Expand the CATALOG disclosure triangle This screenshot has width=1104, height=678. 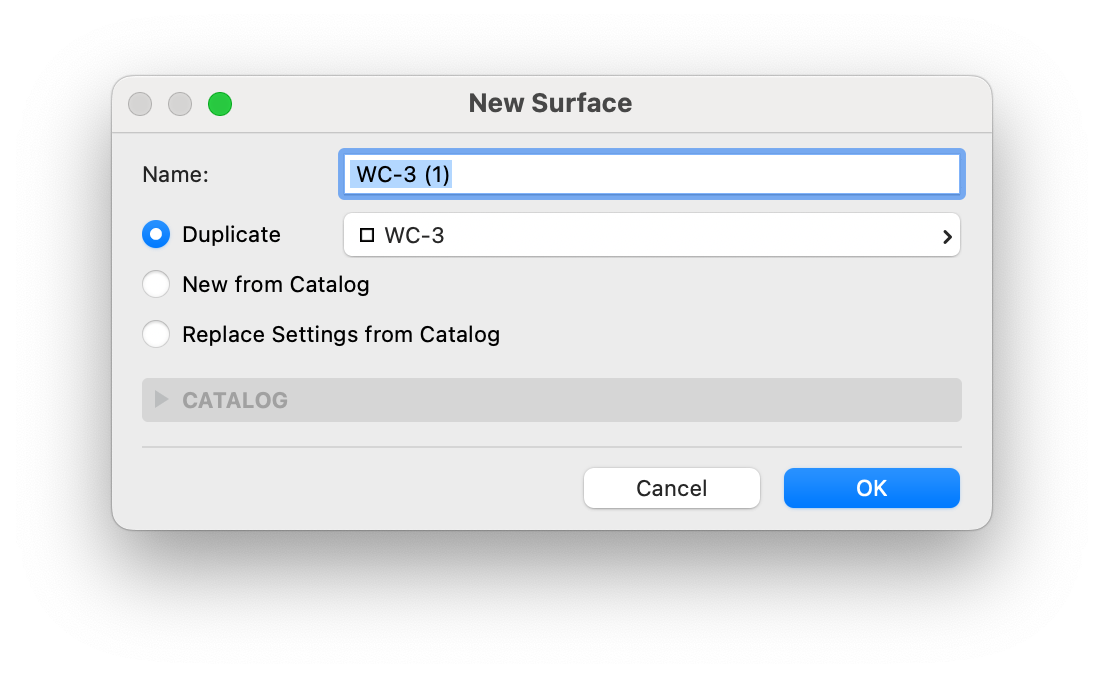click(161, 400)
